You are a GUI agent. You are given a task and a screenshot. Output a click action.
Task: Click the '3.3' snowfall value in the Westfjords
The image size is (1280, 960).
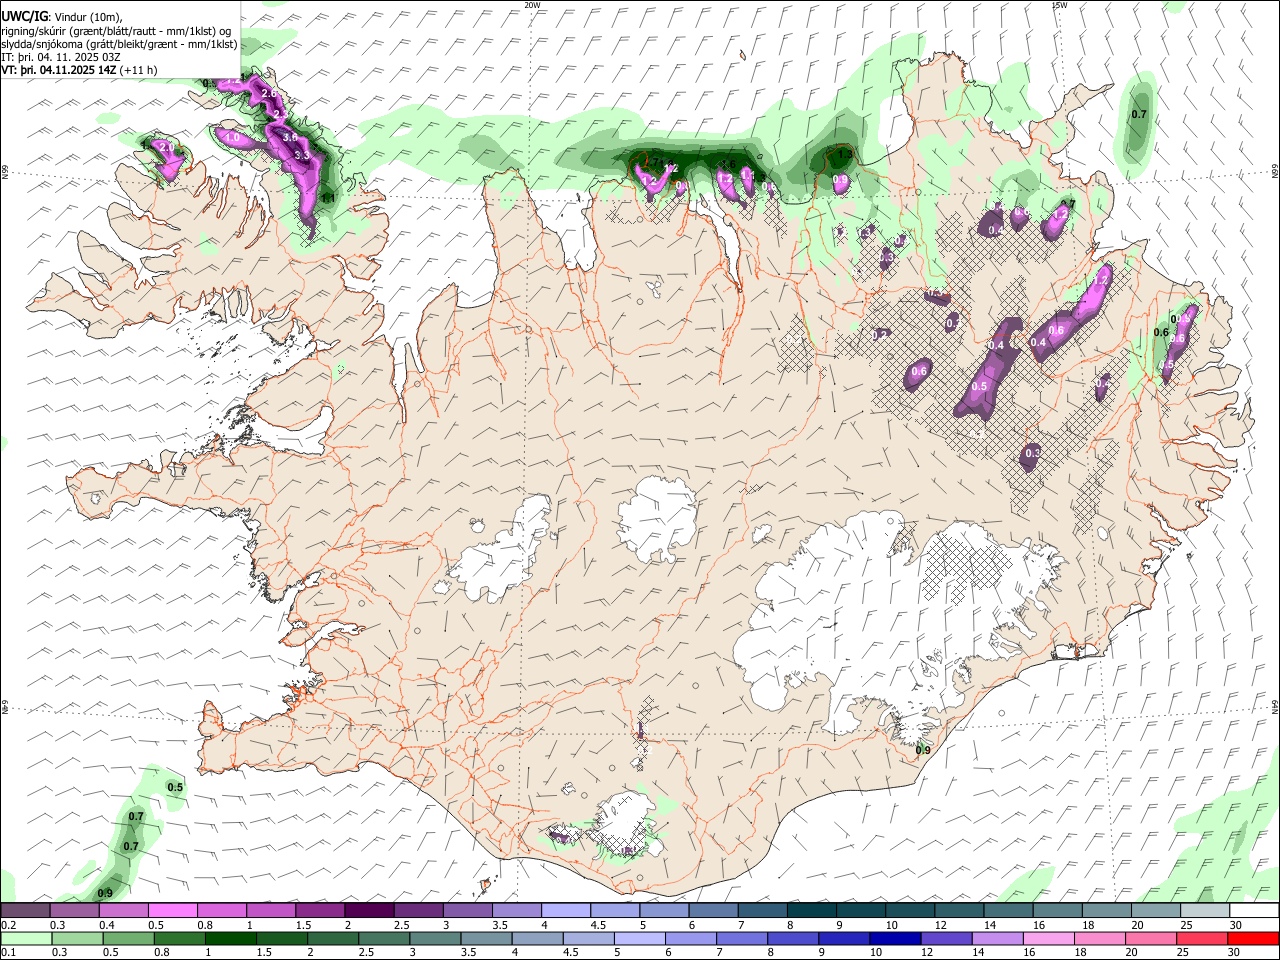tap(302, 155)
